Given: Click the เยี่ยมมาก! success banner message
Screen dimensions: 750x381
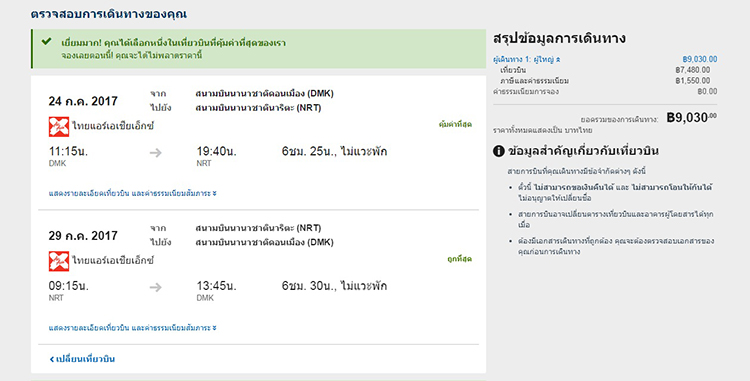Looking at the screenshot, I should 174,43.
